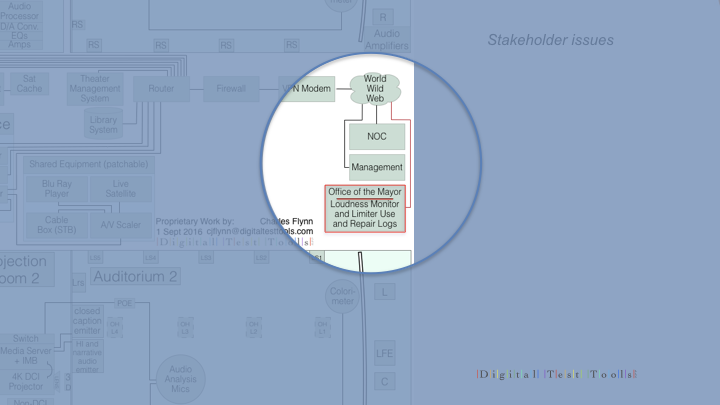Click the Office of the Mayor heading
Viewport: 720px width, 405px height.
tap(365, 192)
